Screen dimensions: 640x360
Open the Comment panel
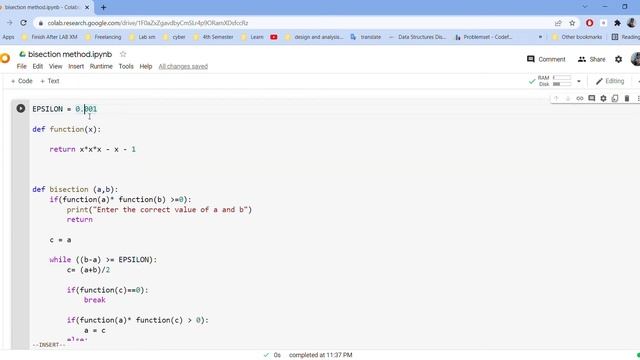(546, 59)
